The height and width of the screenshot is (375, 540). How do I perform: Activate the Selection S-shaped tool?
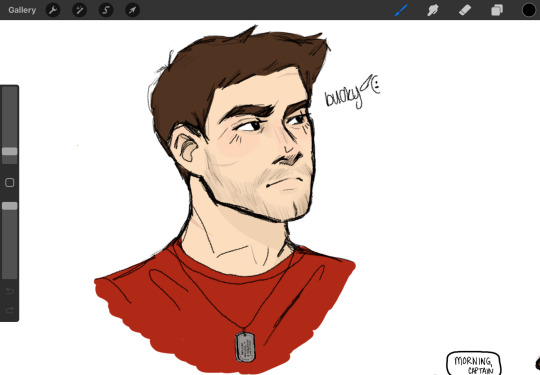106,10
